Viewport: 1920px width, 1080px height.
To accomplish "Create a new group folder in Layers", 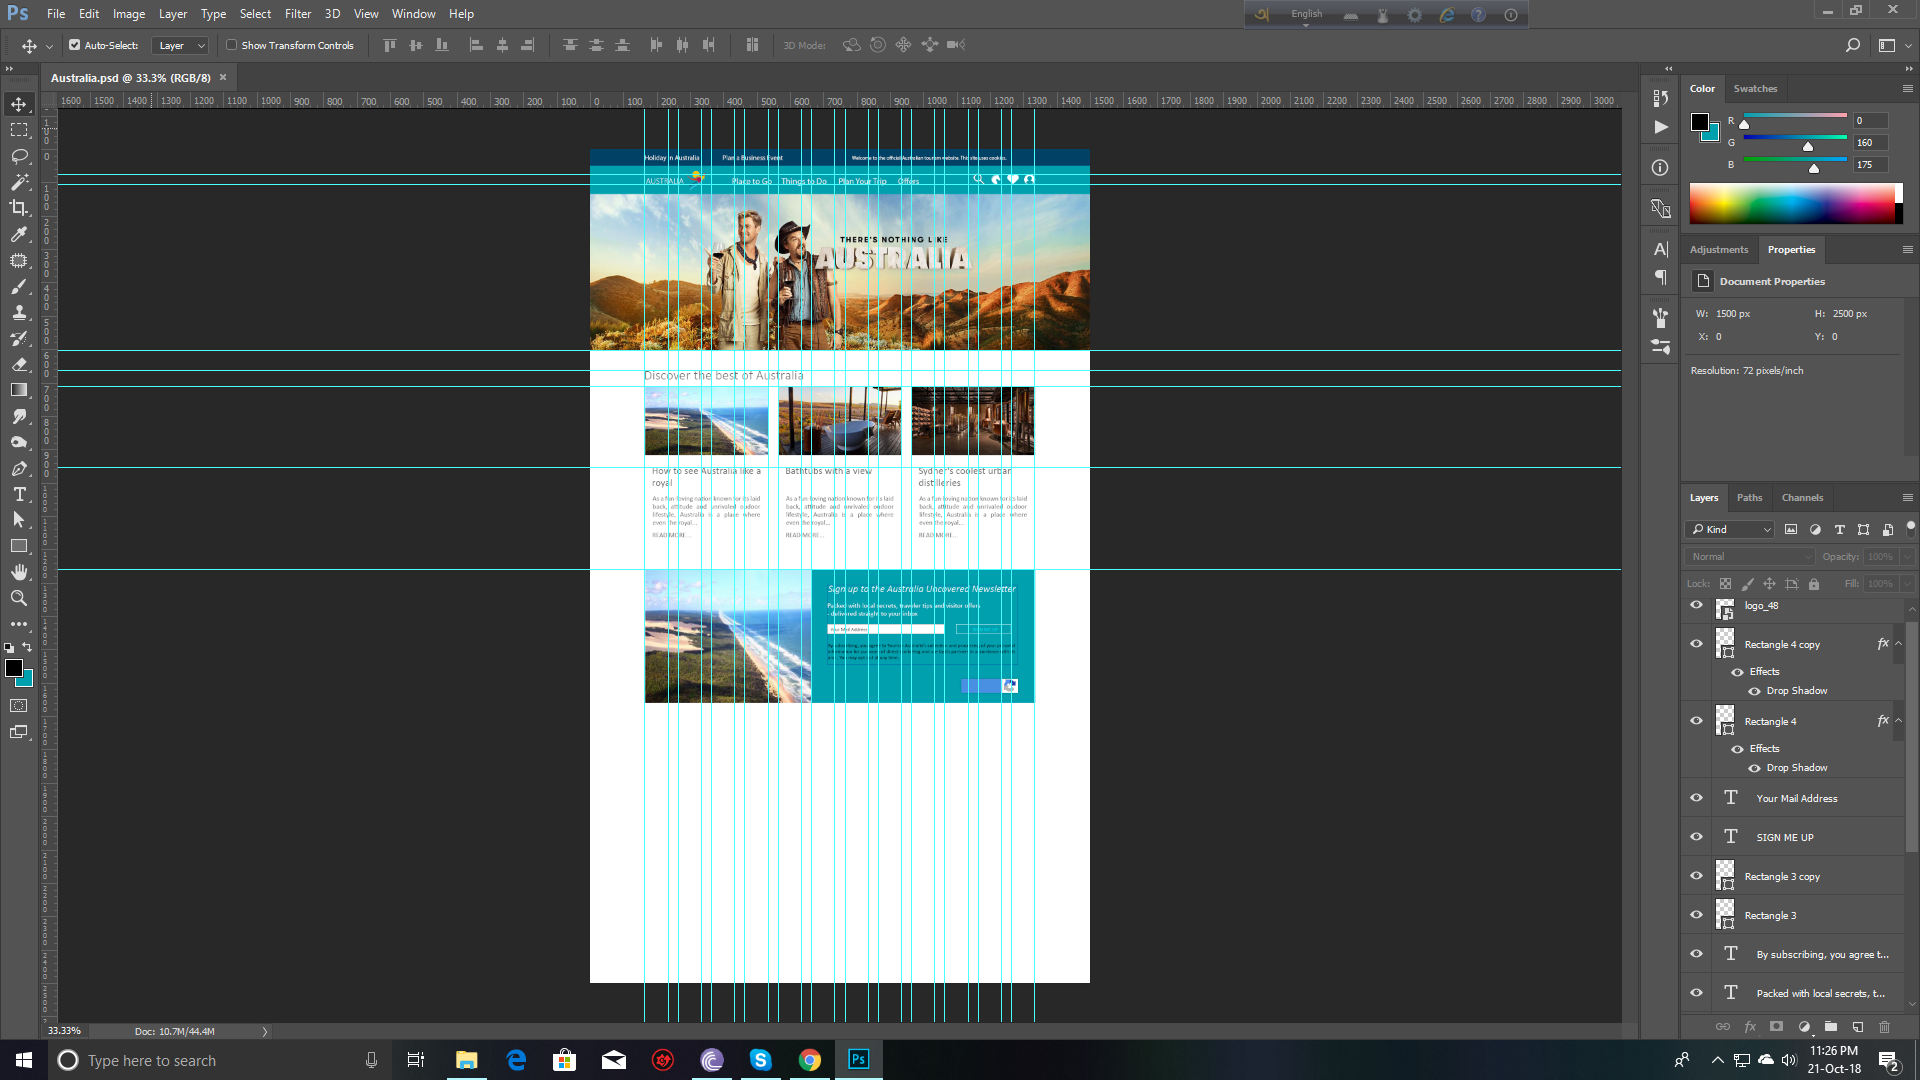I will (x=1830, y=1026).
